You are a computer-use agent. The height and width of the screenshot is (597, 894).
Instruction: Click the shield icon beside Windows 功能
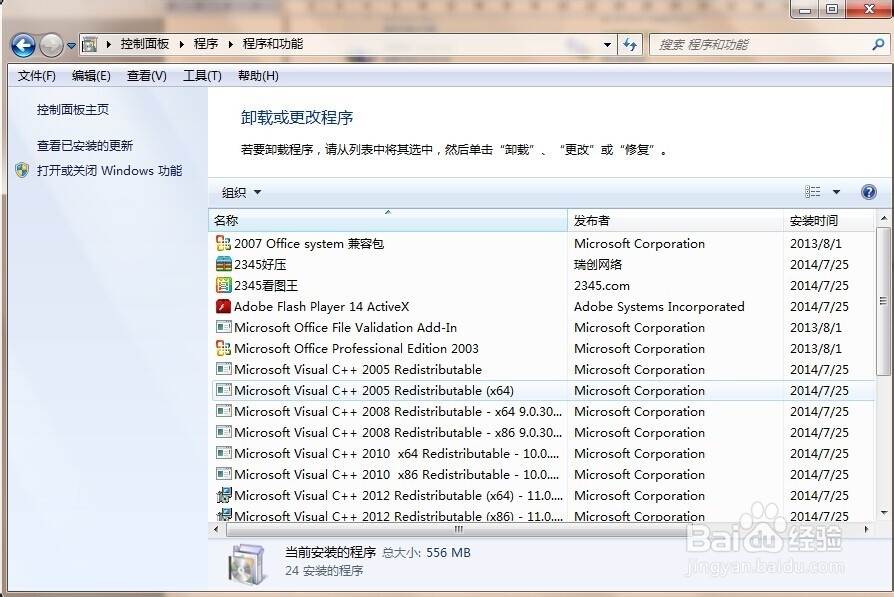pyautogui.click(x=22, y=170)
